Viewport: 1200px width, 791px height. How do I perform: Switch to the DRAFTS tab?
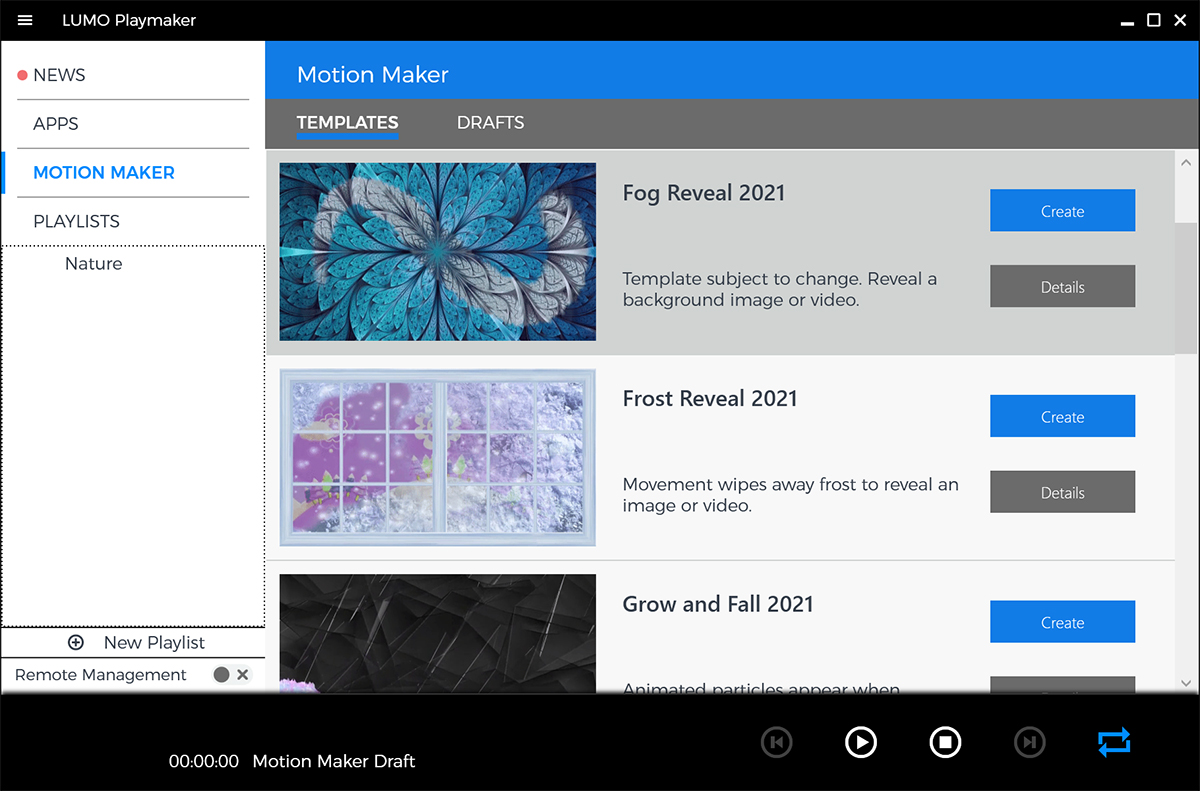(x=491, y=123)
